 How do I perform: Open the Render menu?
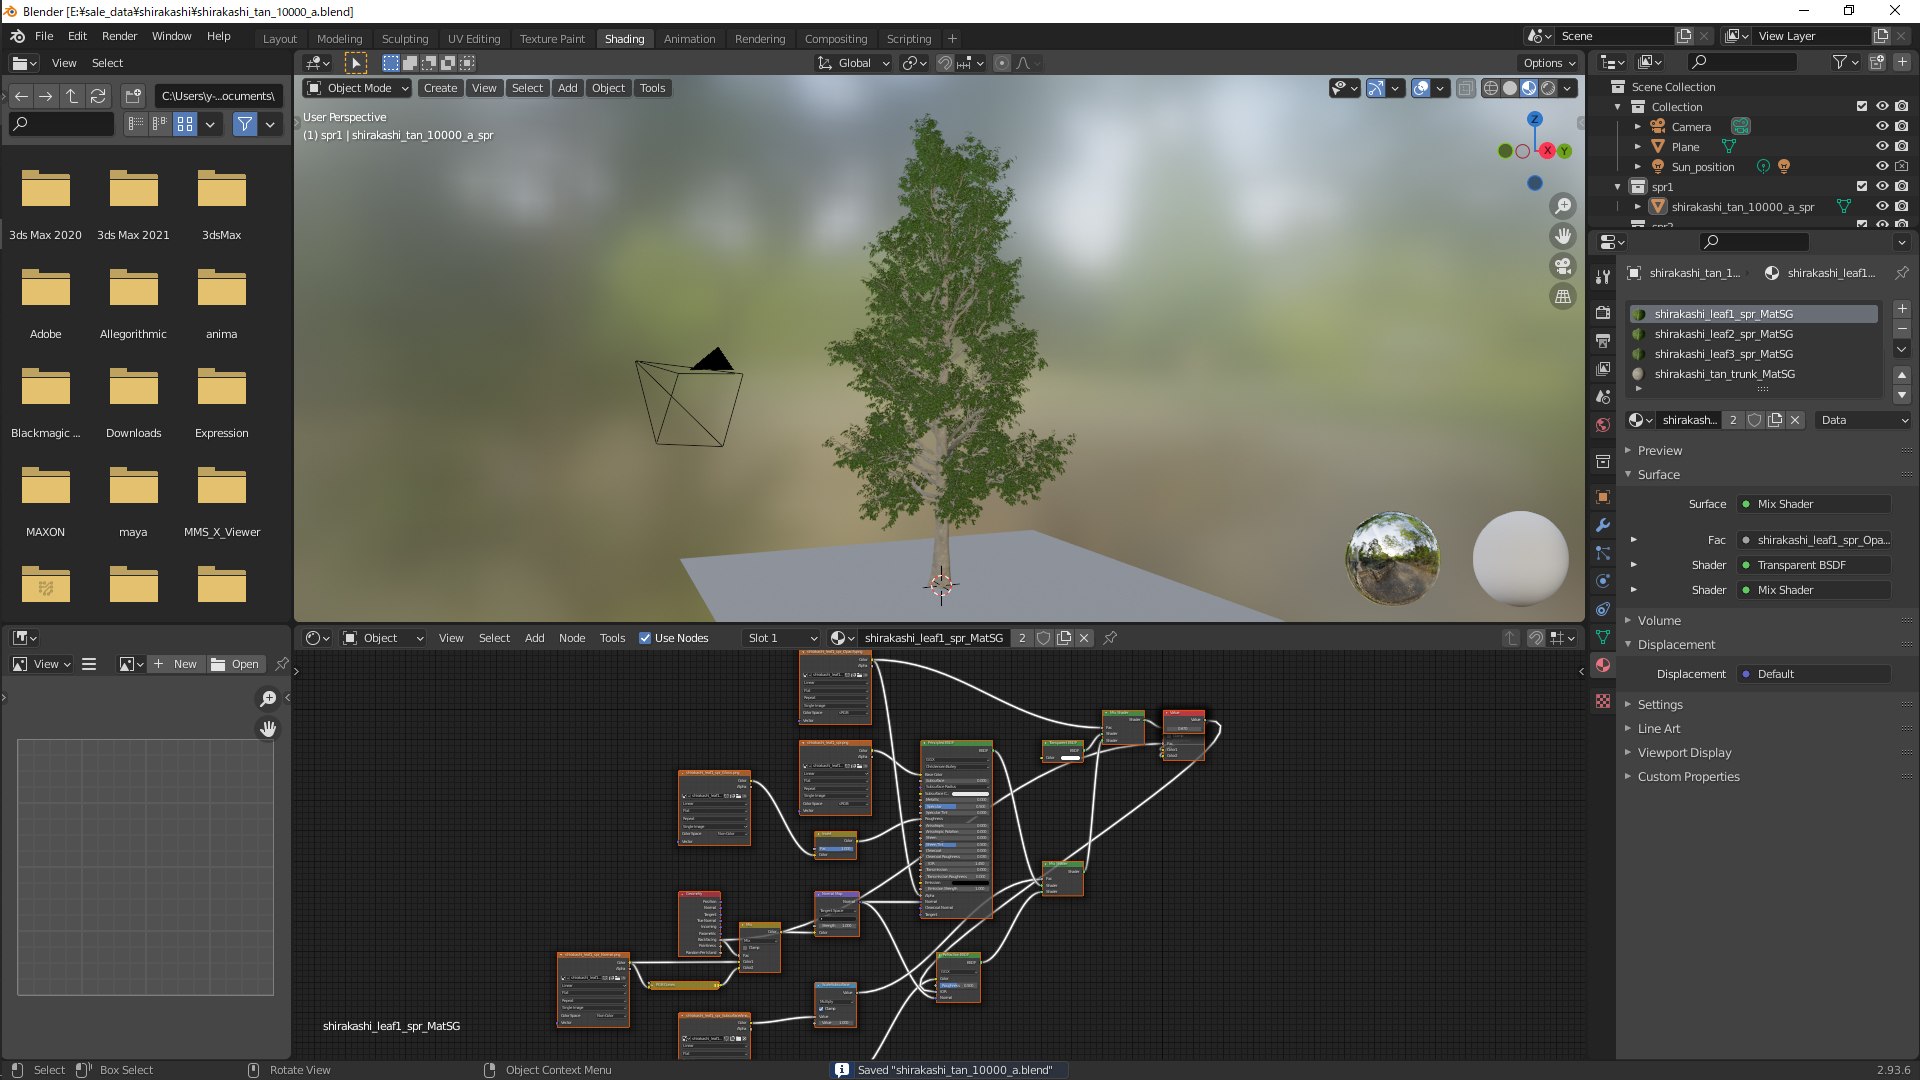point(119,36)
